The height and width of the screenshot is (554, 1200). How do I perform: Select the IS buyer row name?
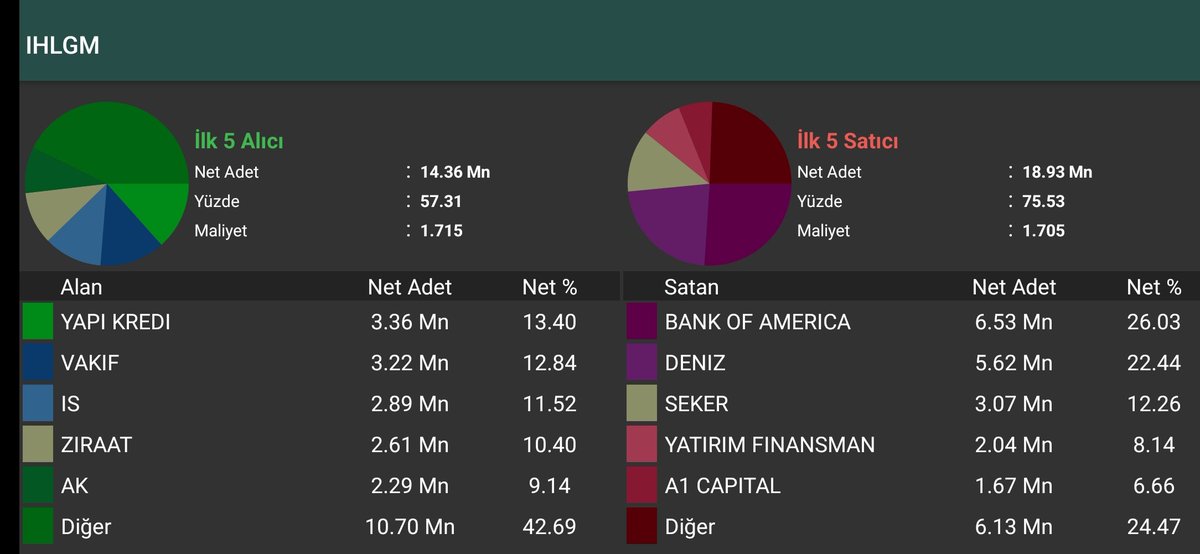point(70,404)
